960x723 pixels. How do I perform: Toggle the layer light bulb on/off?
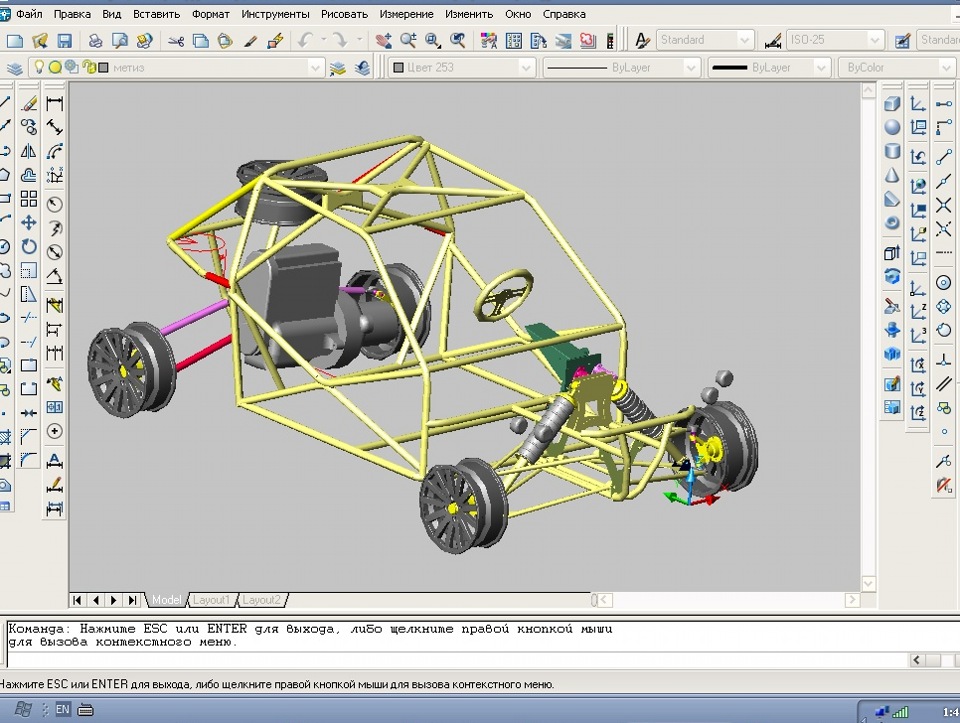click(x=40, y=67)
